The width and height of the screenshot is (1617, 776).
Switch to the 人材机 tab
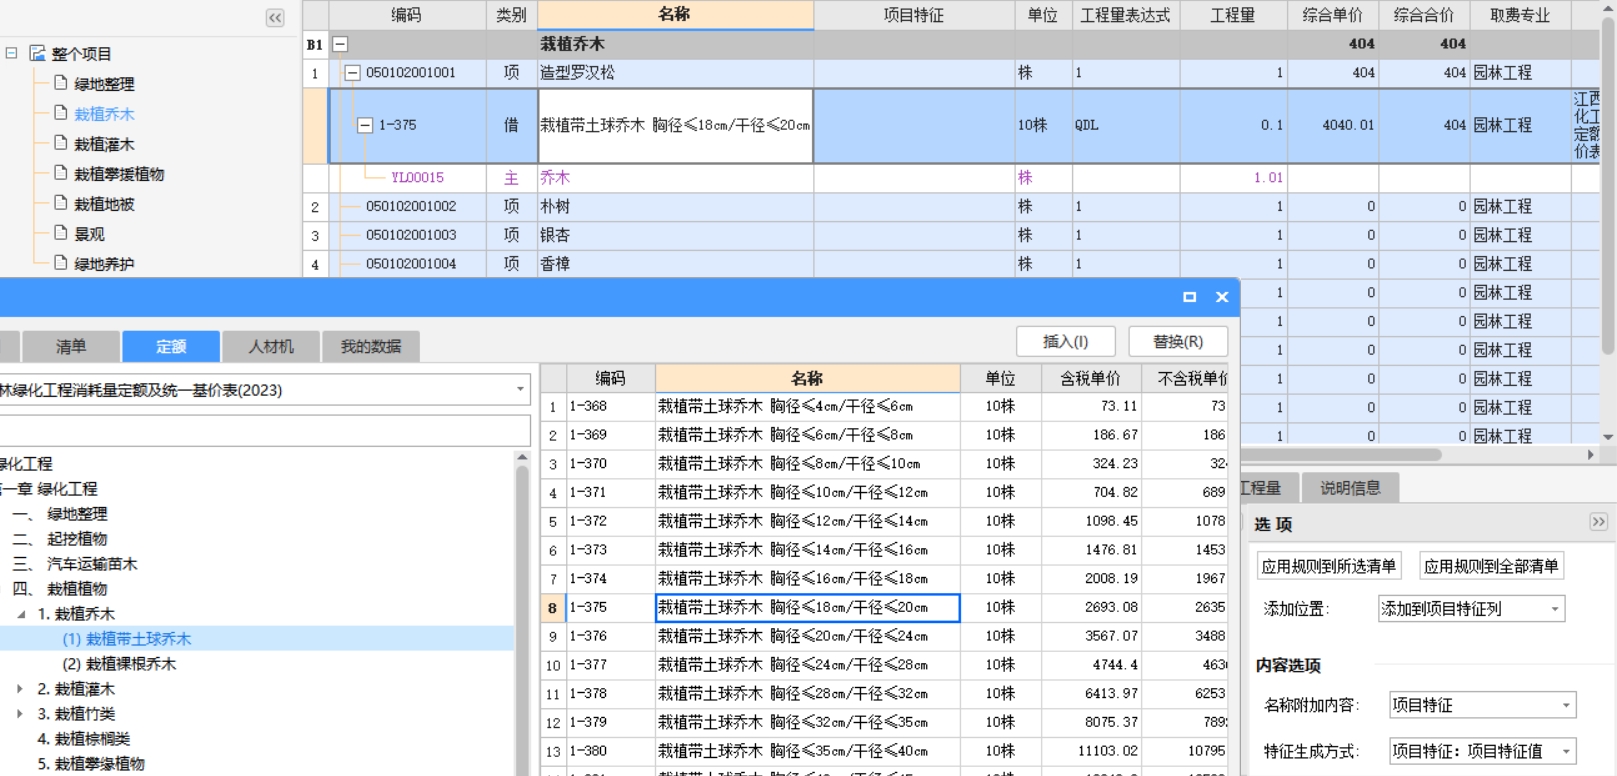tap(271, 346)
